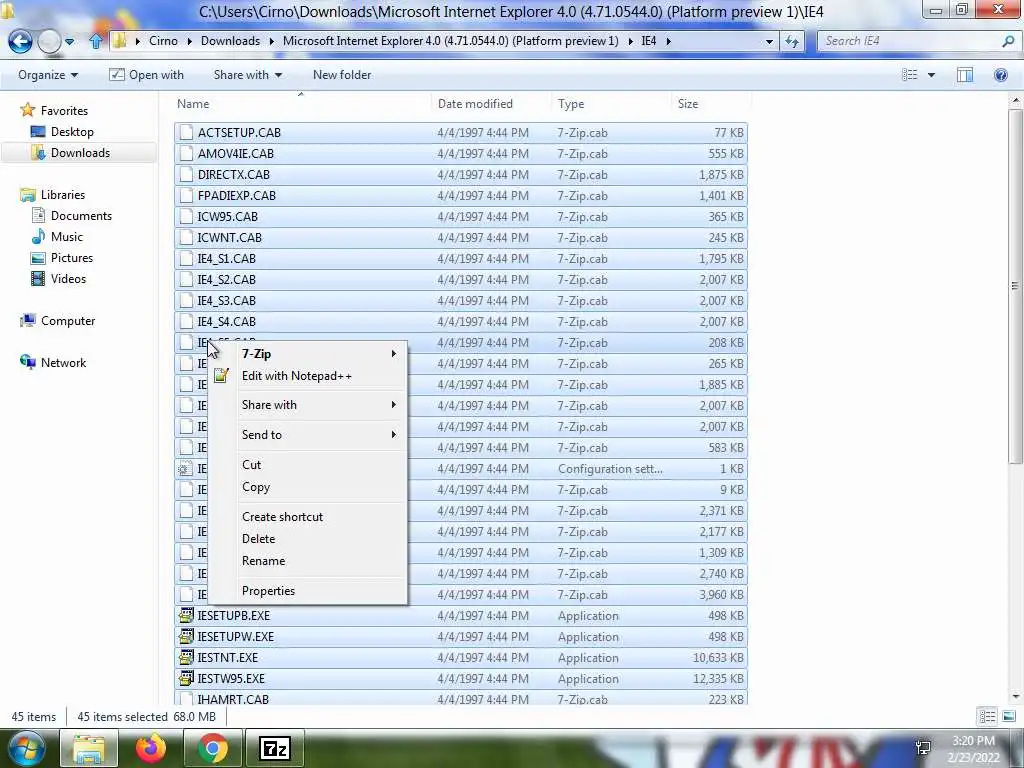Click the Cirno breadcrumb in address bar
1024x768 pixels.
tap(163, 40)
